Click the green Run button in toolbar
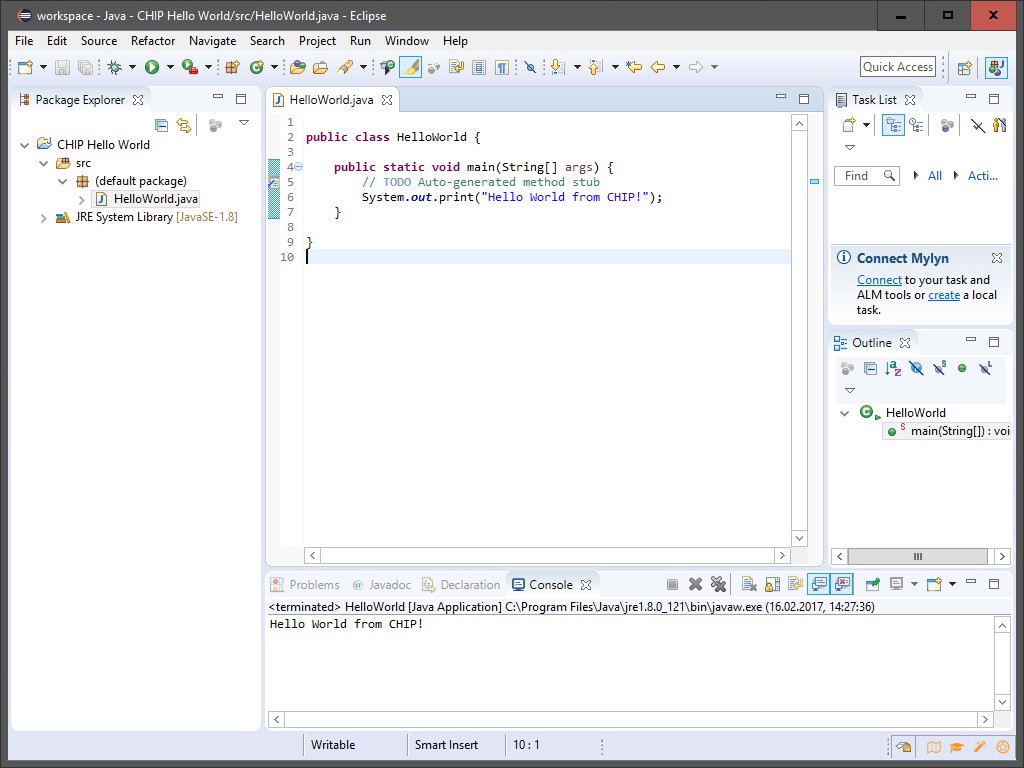This screenshot has width=1024, height=768. click(152, 67)
